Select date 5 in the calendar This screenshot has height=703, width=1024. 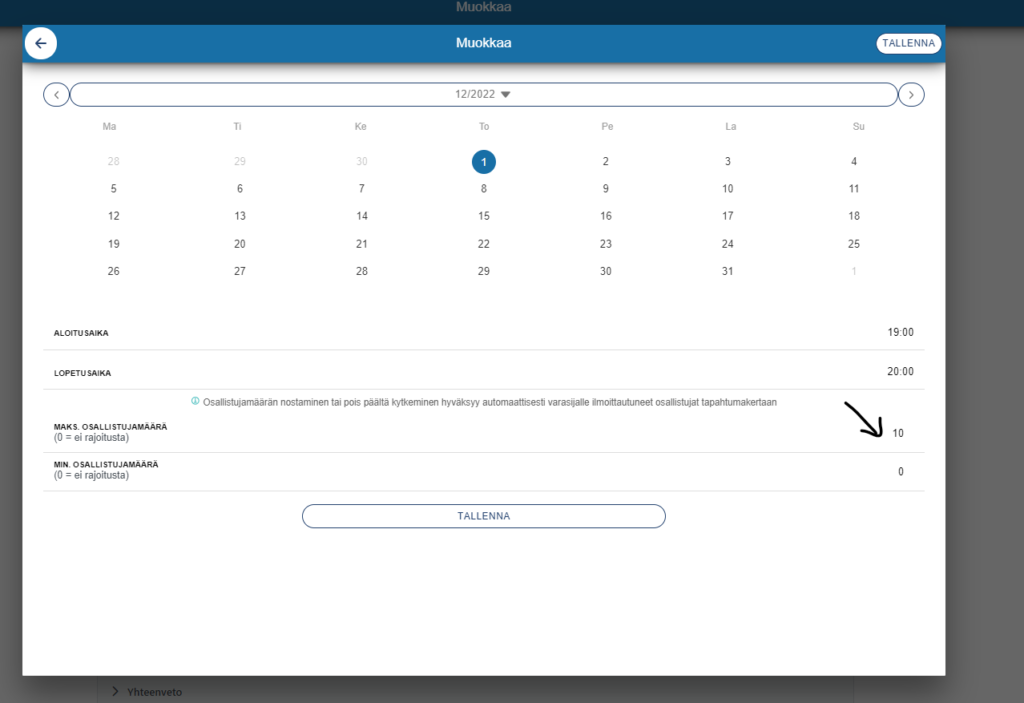coord(114,189)
